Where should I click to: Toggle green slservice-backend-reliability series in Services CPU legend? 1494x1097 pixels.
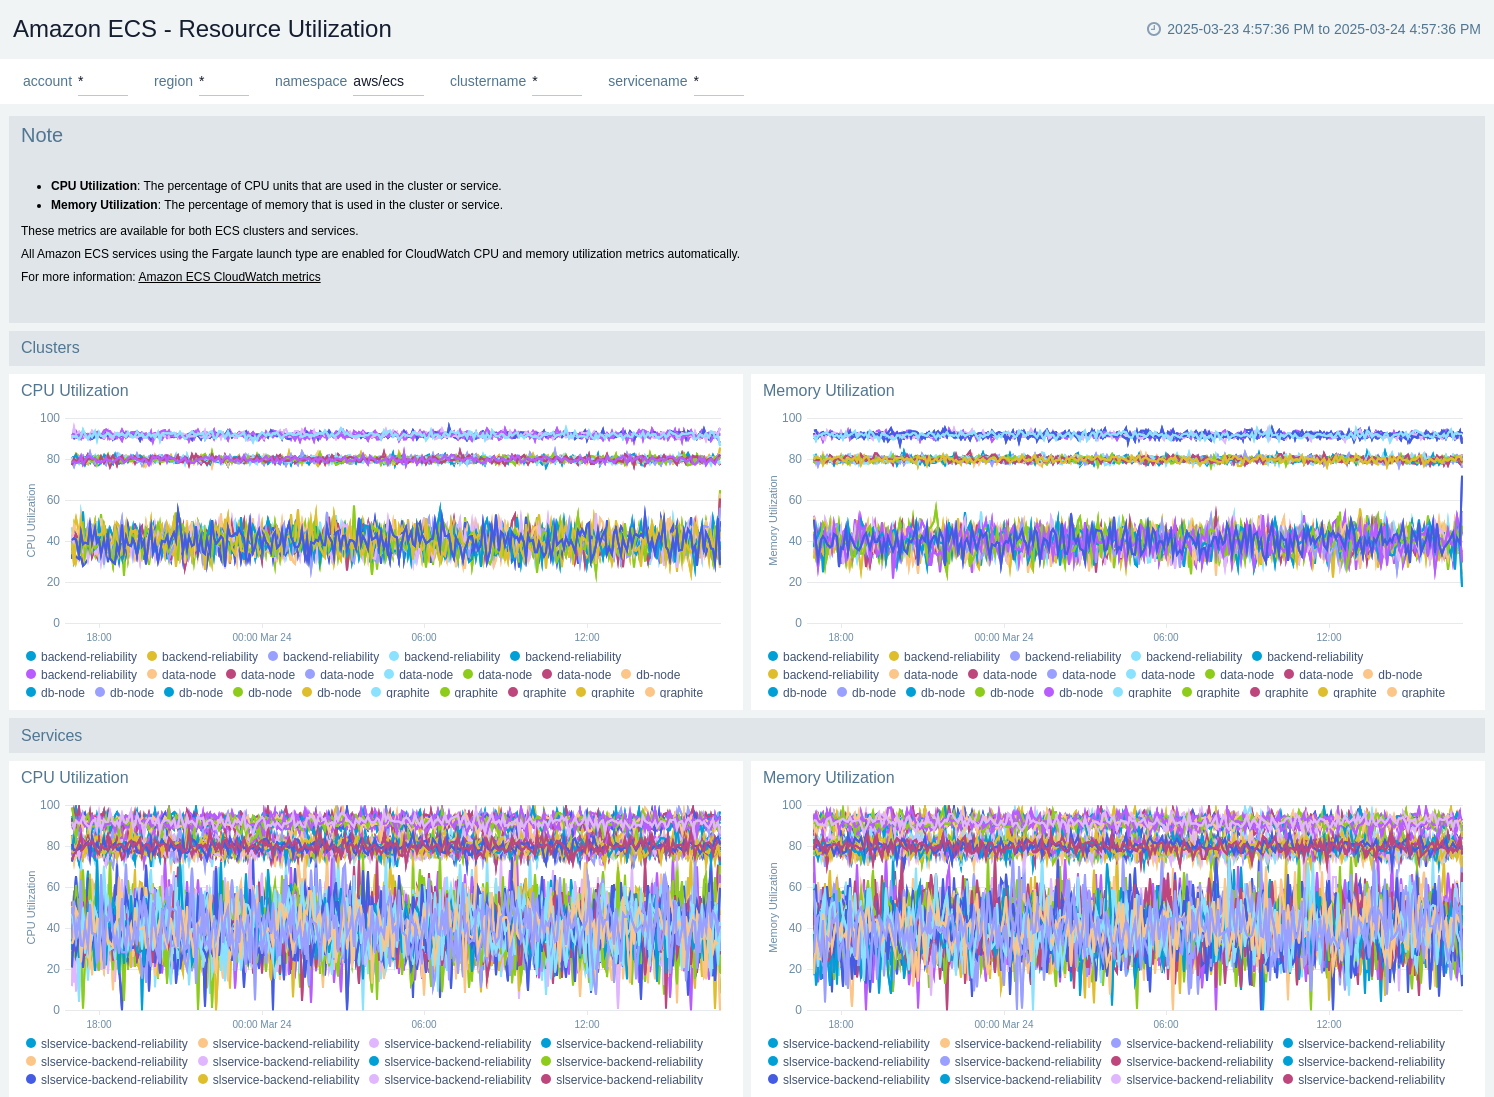click(622, 1062)
